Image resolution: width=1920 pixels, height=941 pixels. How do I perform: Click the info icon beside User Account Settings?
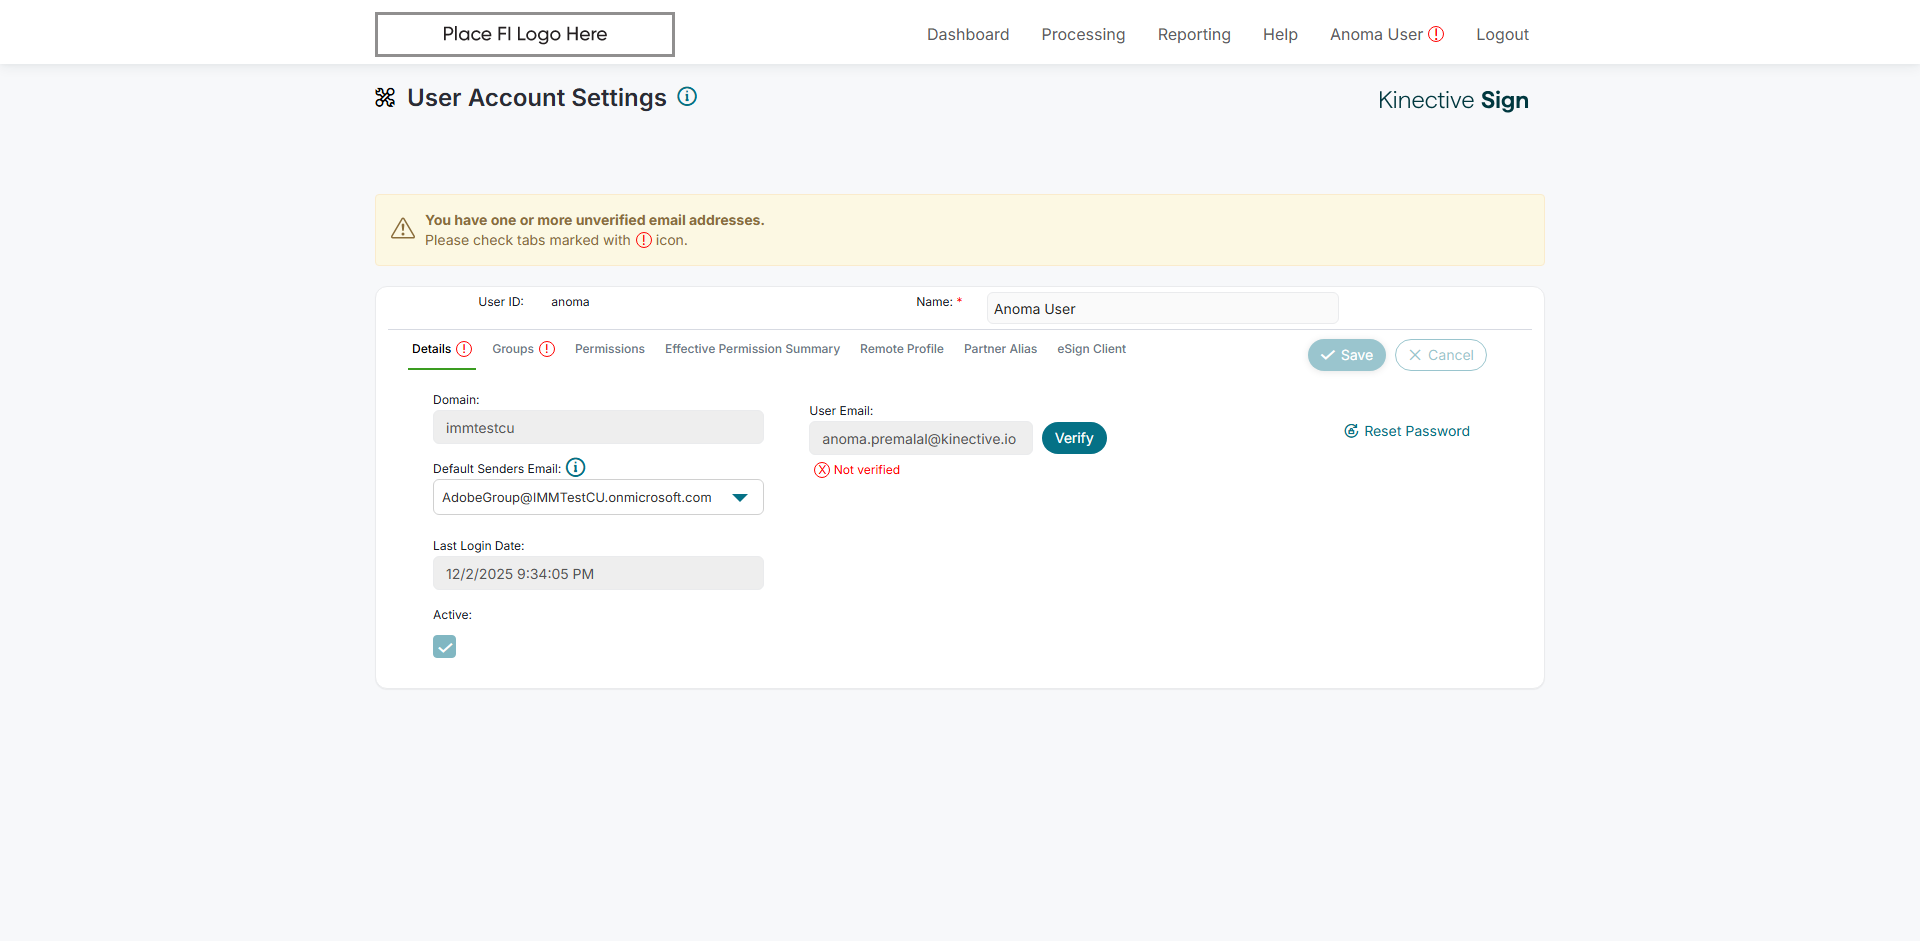pyautogui.click(x=687, y=96)
